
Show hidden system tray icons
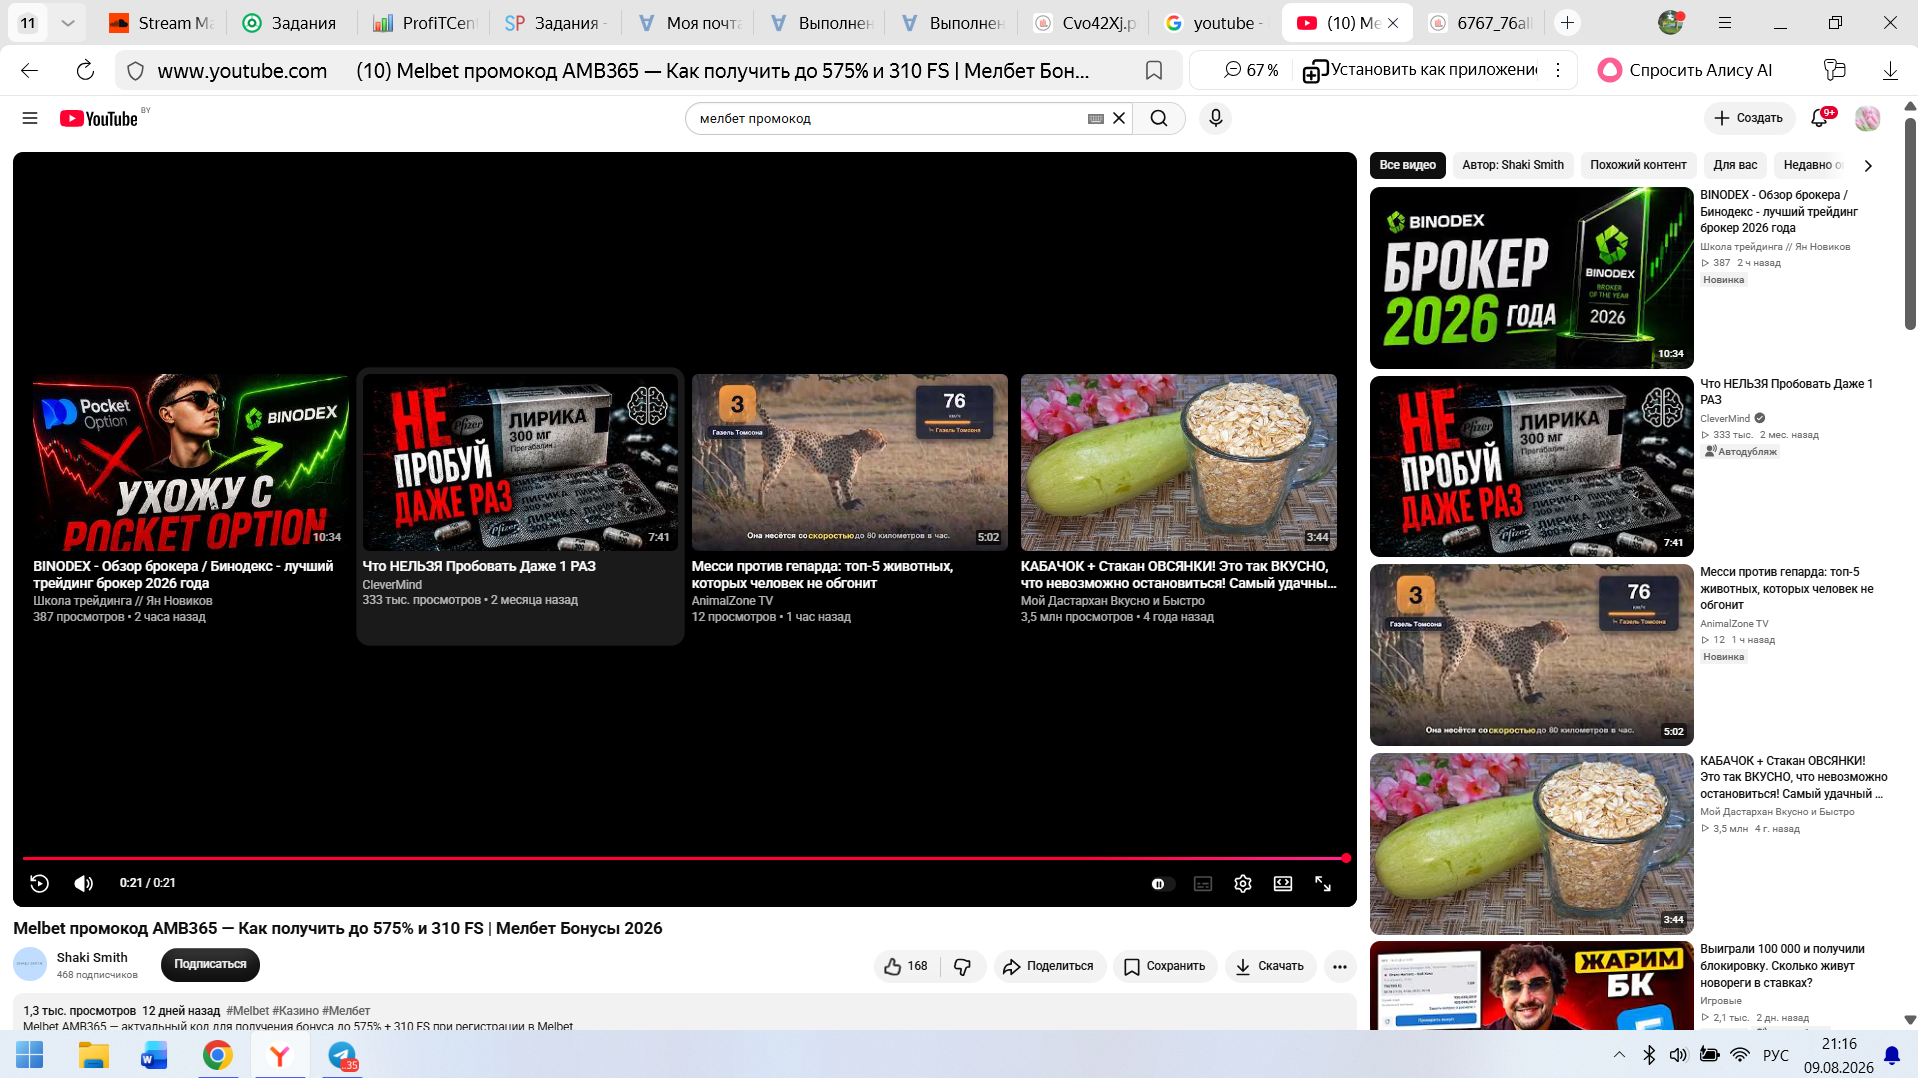click(x=1619, y=1055)
